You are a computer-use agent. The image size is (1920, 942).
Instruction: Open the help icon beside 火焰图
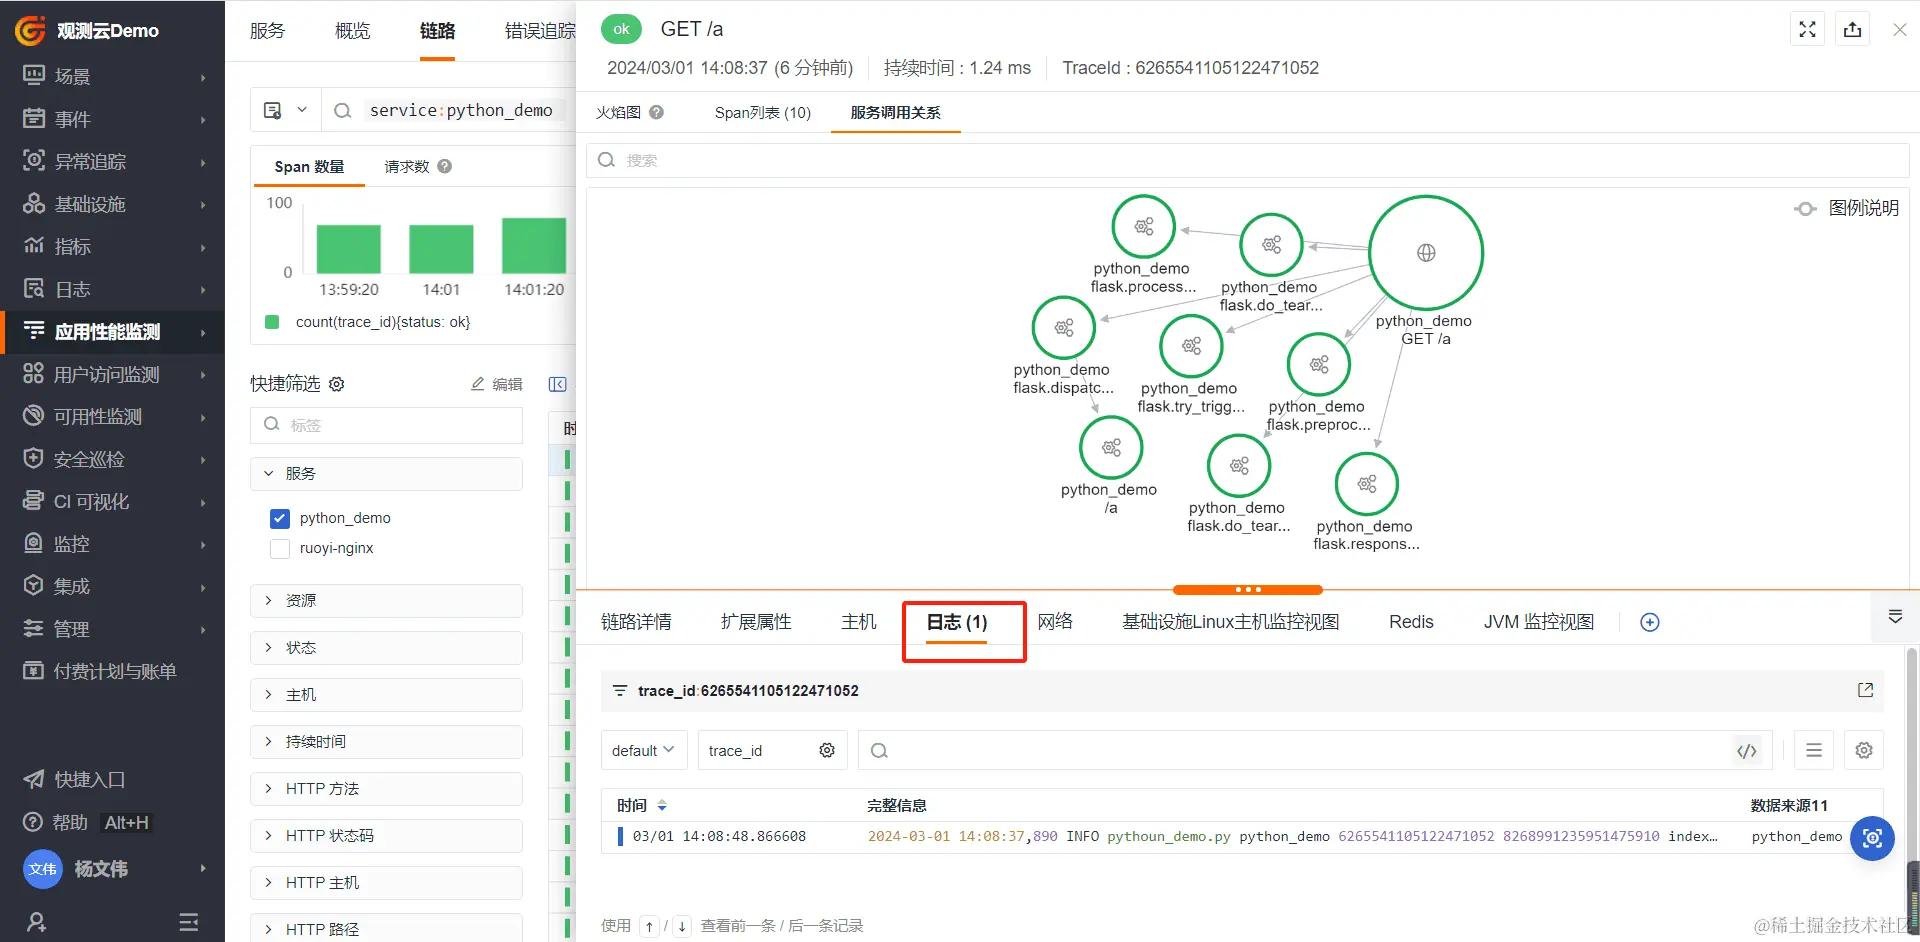(656, 112)
